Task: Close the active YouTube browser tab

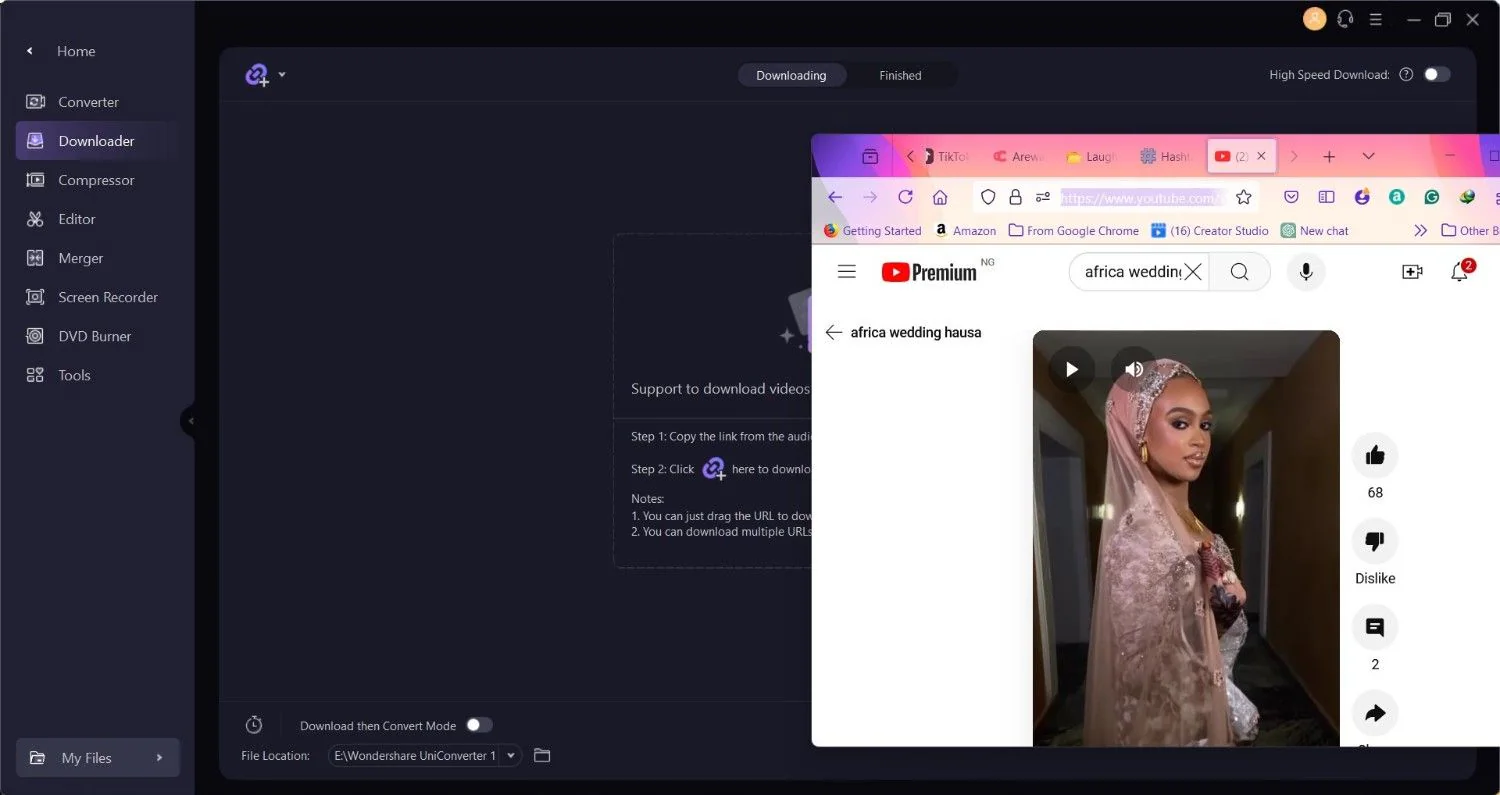Action: [x=1261, y=156]
